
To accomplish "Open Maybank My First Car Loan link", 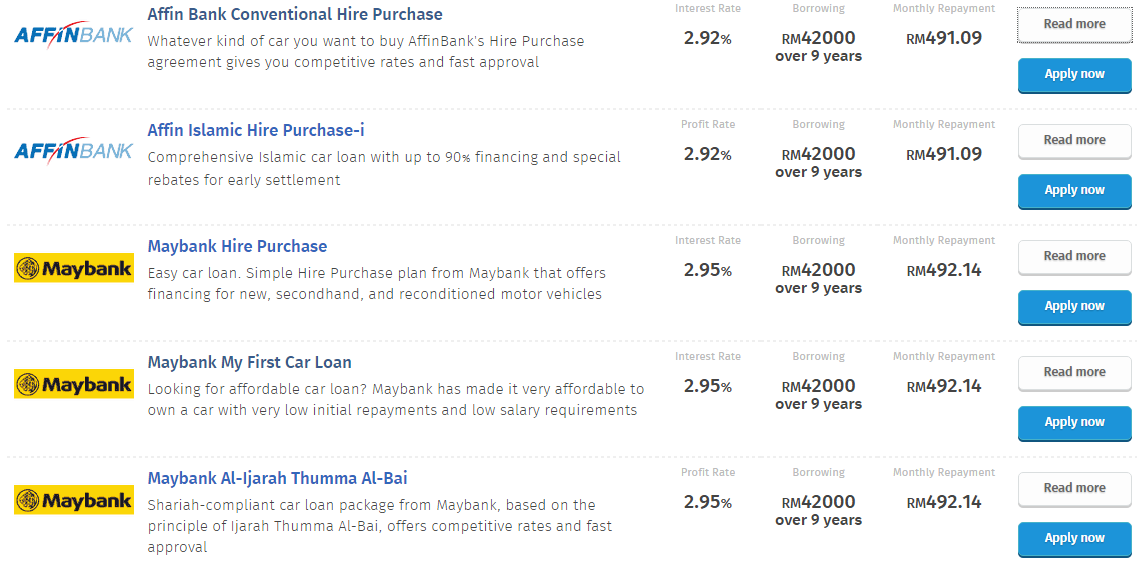I will 249,362.
